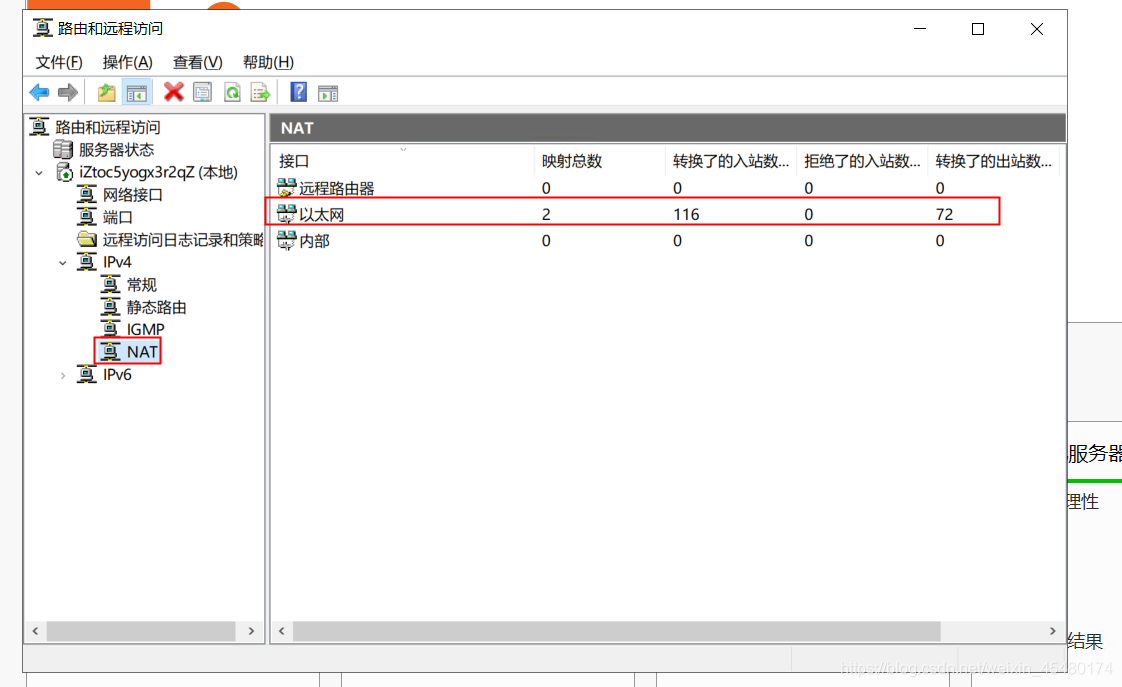Image resolution: width=1122 pixels, height=687 pixels.
Task: Select 常规 under IPv4
Action: pyautogui.click(x=141, y=285)
